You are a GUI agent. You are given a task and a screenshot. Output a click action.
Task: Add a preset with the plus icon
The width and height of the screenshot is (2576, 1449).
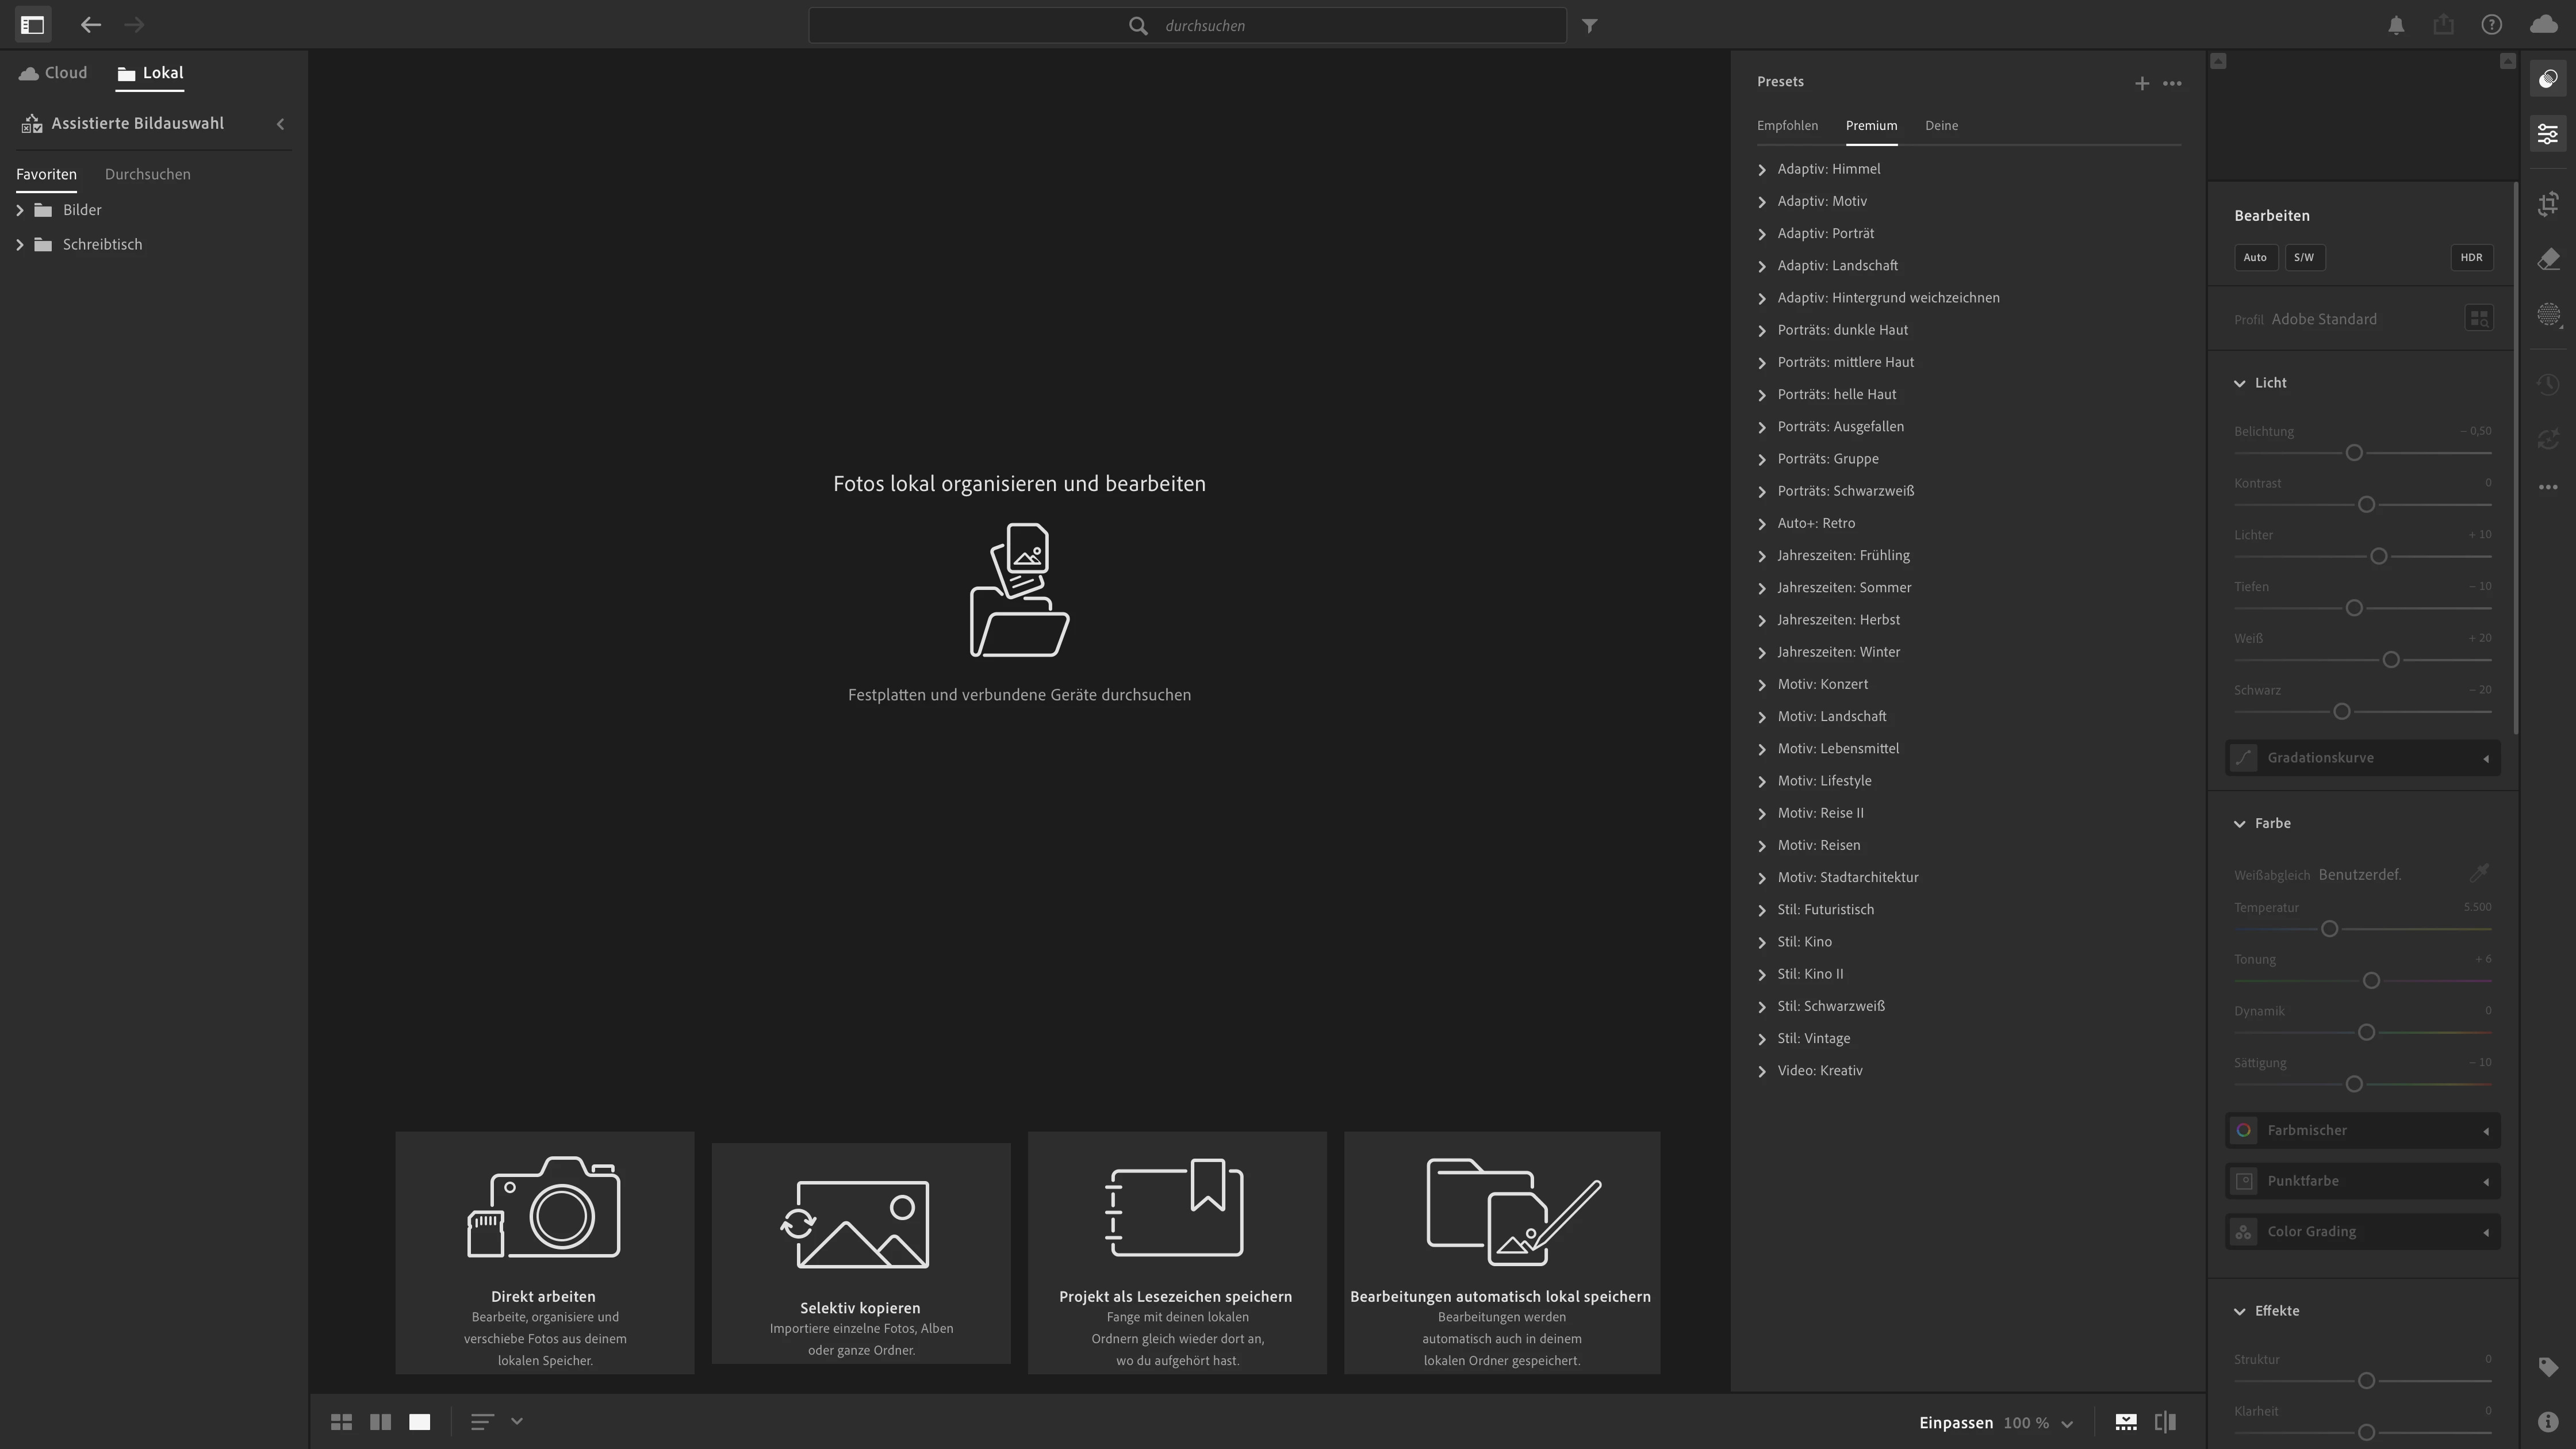point(2141,83)
